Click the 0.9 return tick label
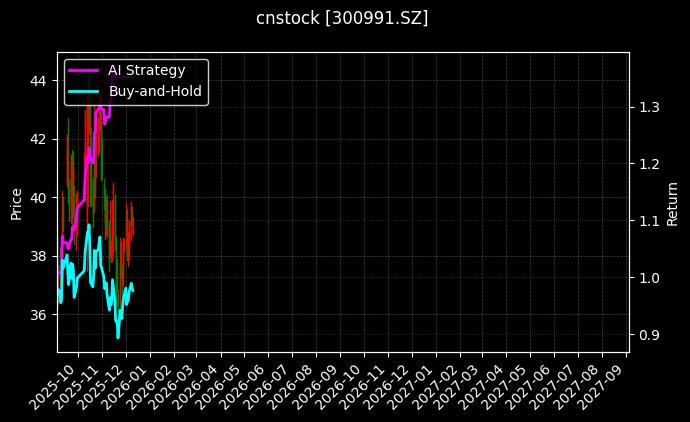The image size is (690, 422). click(x=649, y=335)
